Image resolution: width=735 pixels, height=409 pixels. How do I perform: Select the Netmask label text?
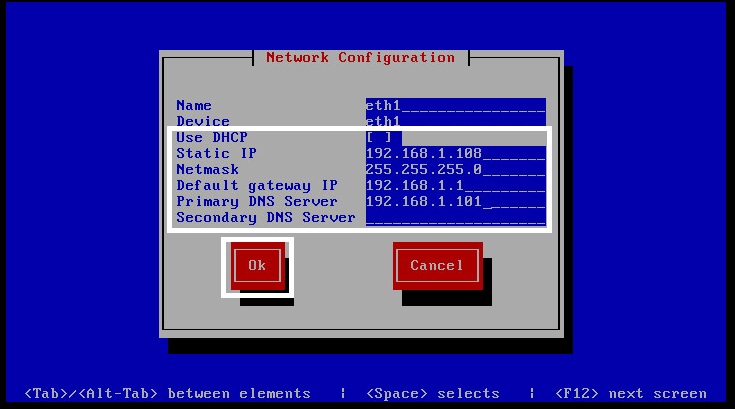coord(207,169)
